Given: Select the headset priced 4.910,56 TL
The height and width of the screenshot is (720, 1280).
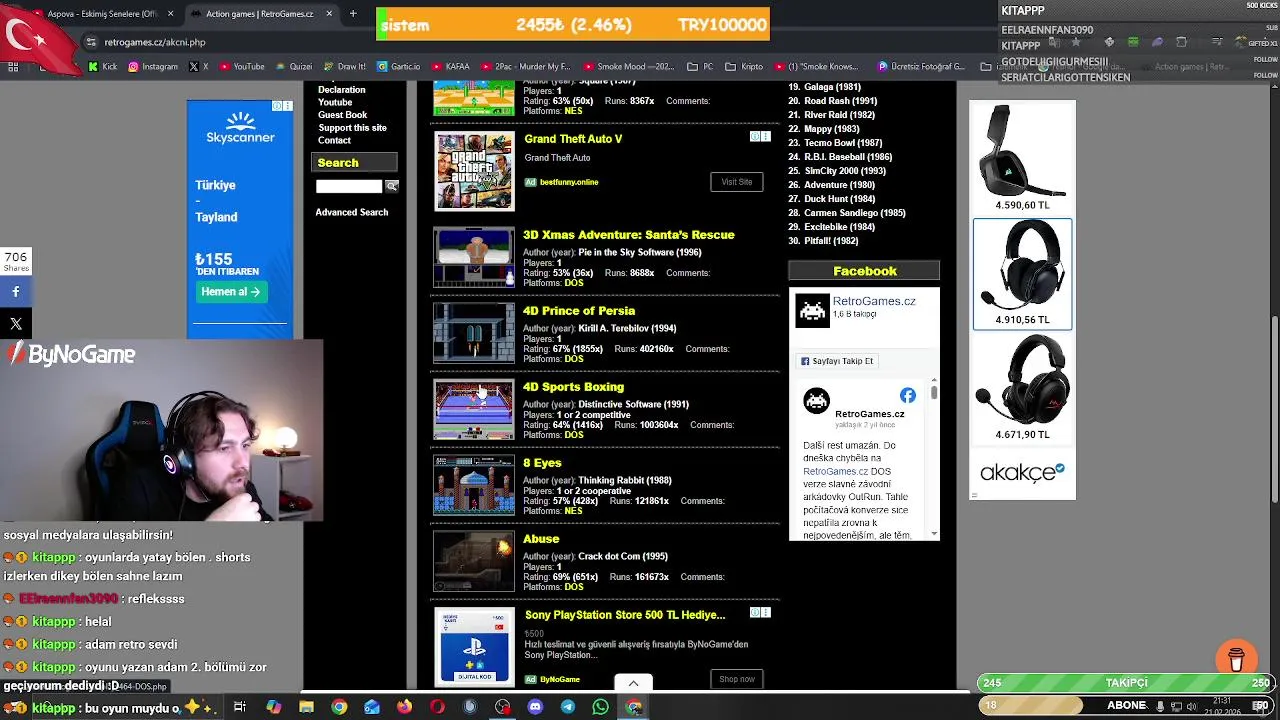Looking at the screenshot, I should point(1022,274).
